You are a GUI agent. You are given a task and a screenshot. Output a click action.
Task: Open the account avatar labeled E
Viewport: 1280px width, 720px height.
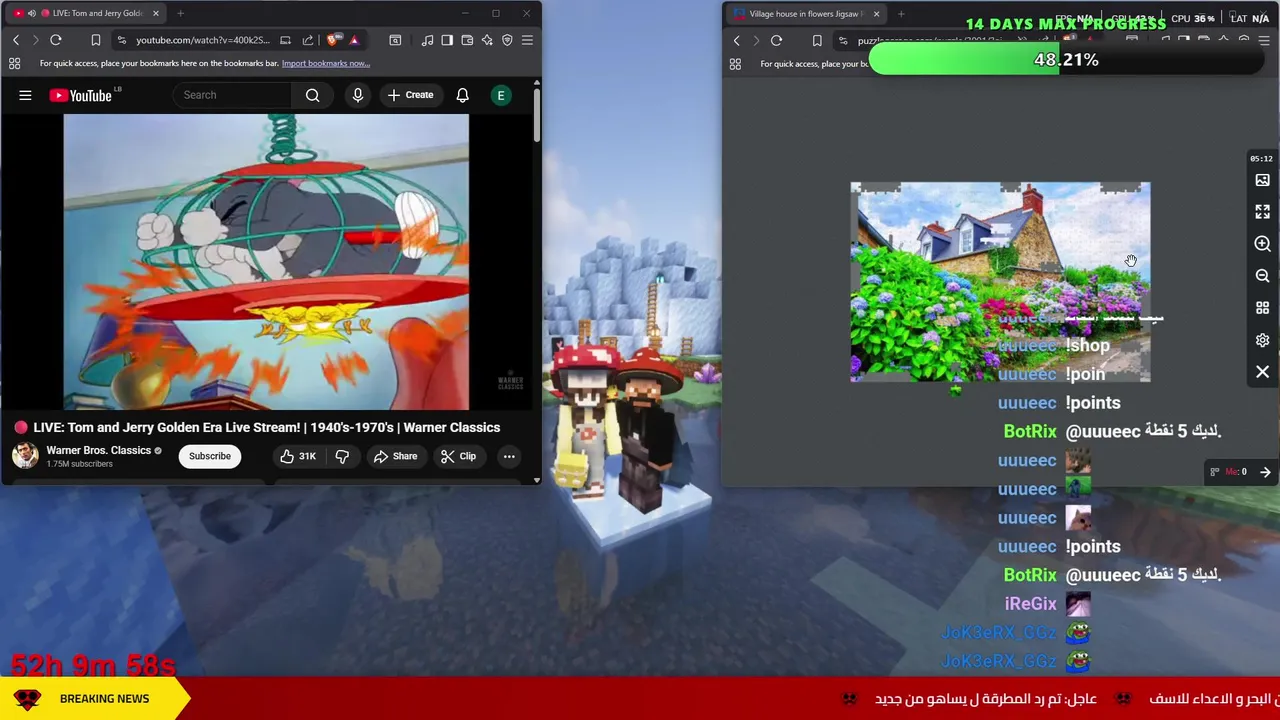click(501, 95)
